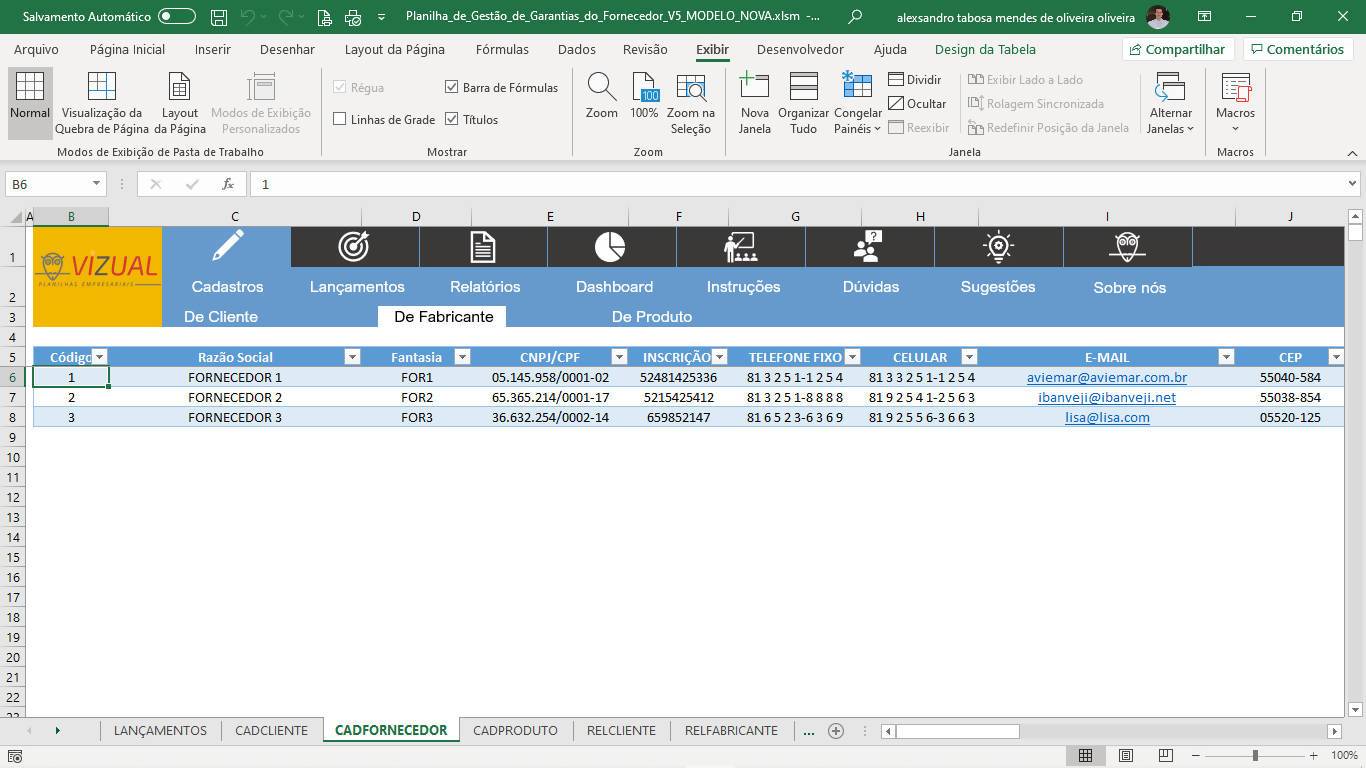The width and height of the screenshot is (1366, 768).
Task: Click the Sugestões lightbulb icon
Action: tap(998, 246)
